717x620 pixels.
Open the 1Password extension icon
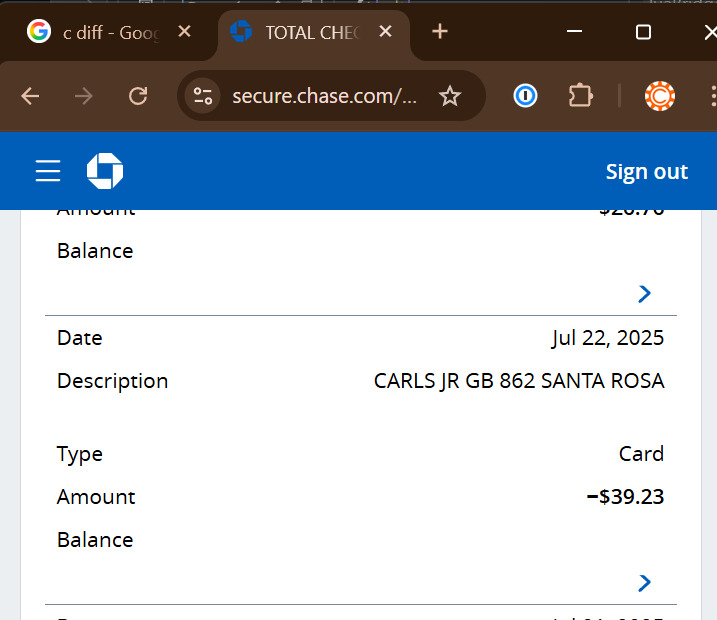(526, 96)
